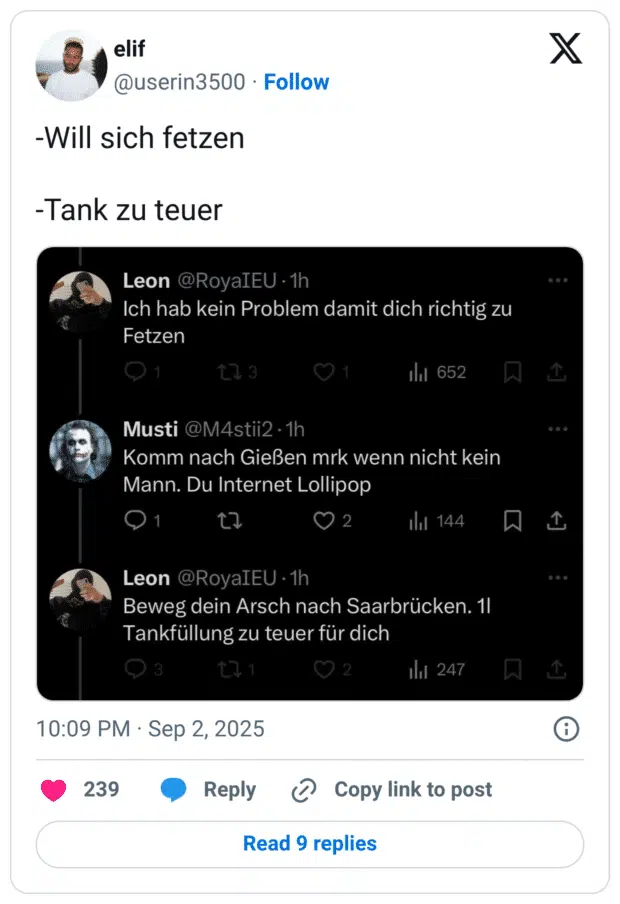Open more options on Leon's first tweet
This screenshot has width=620, height=904.
pos(557,282)
